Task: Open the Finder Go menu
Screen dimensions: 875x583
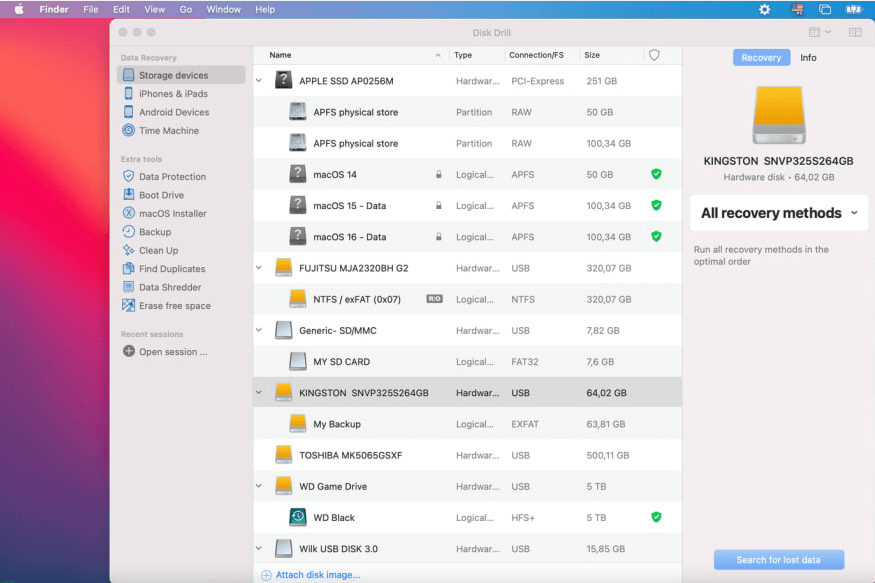Action: click(x=186, y=9)
